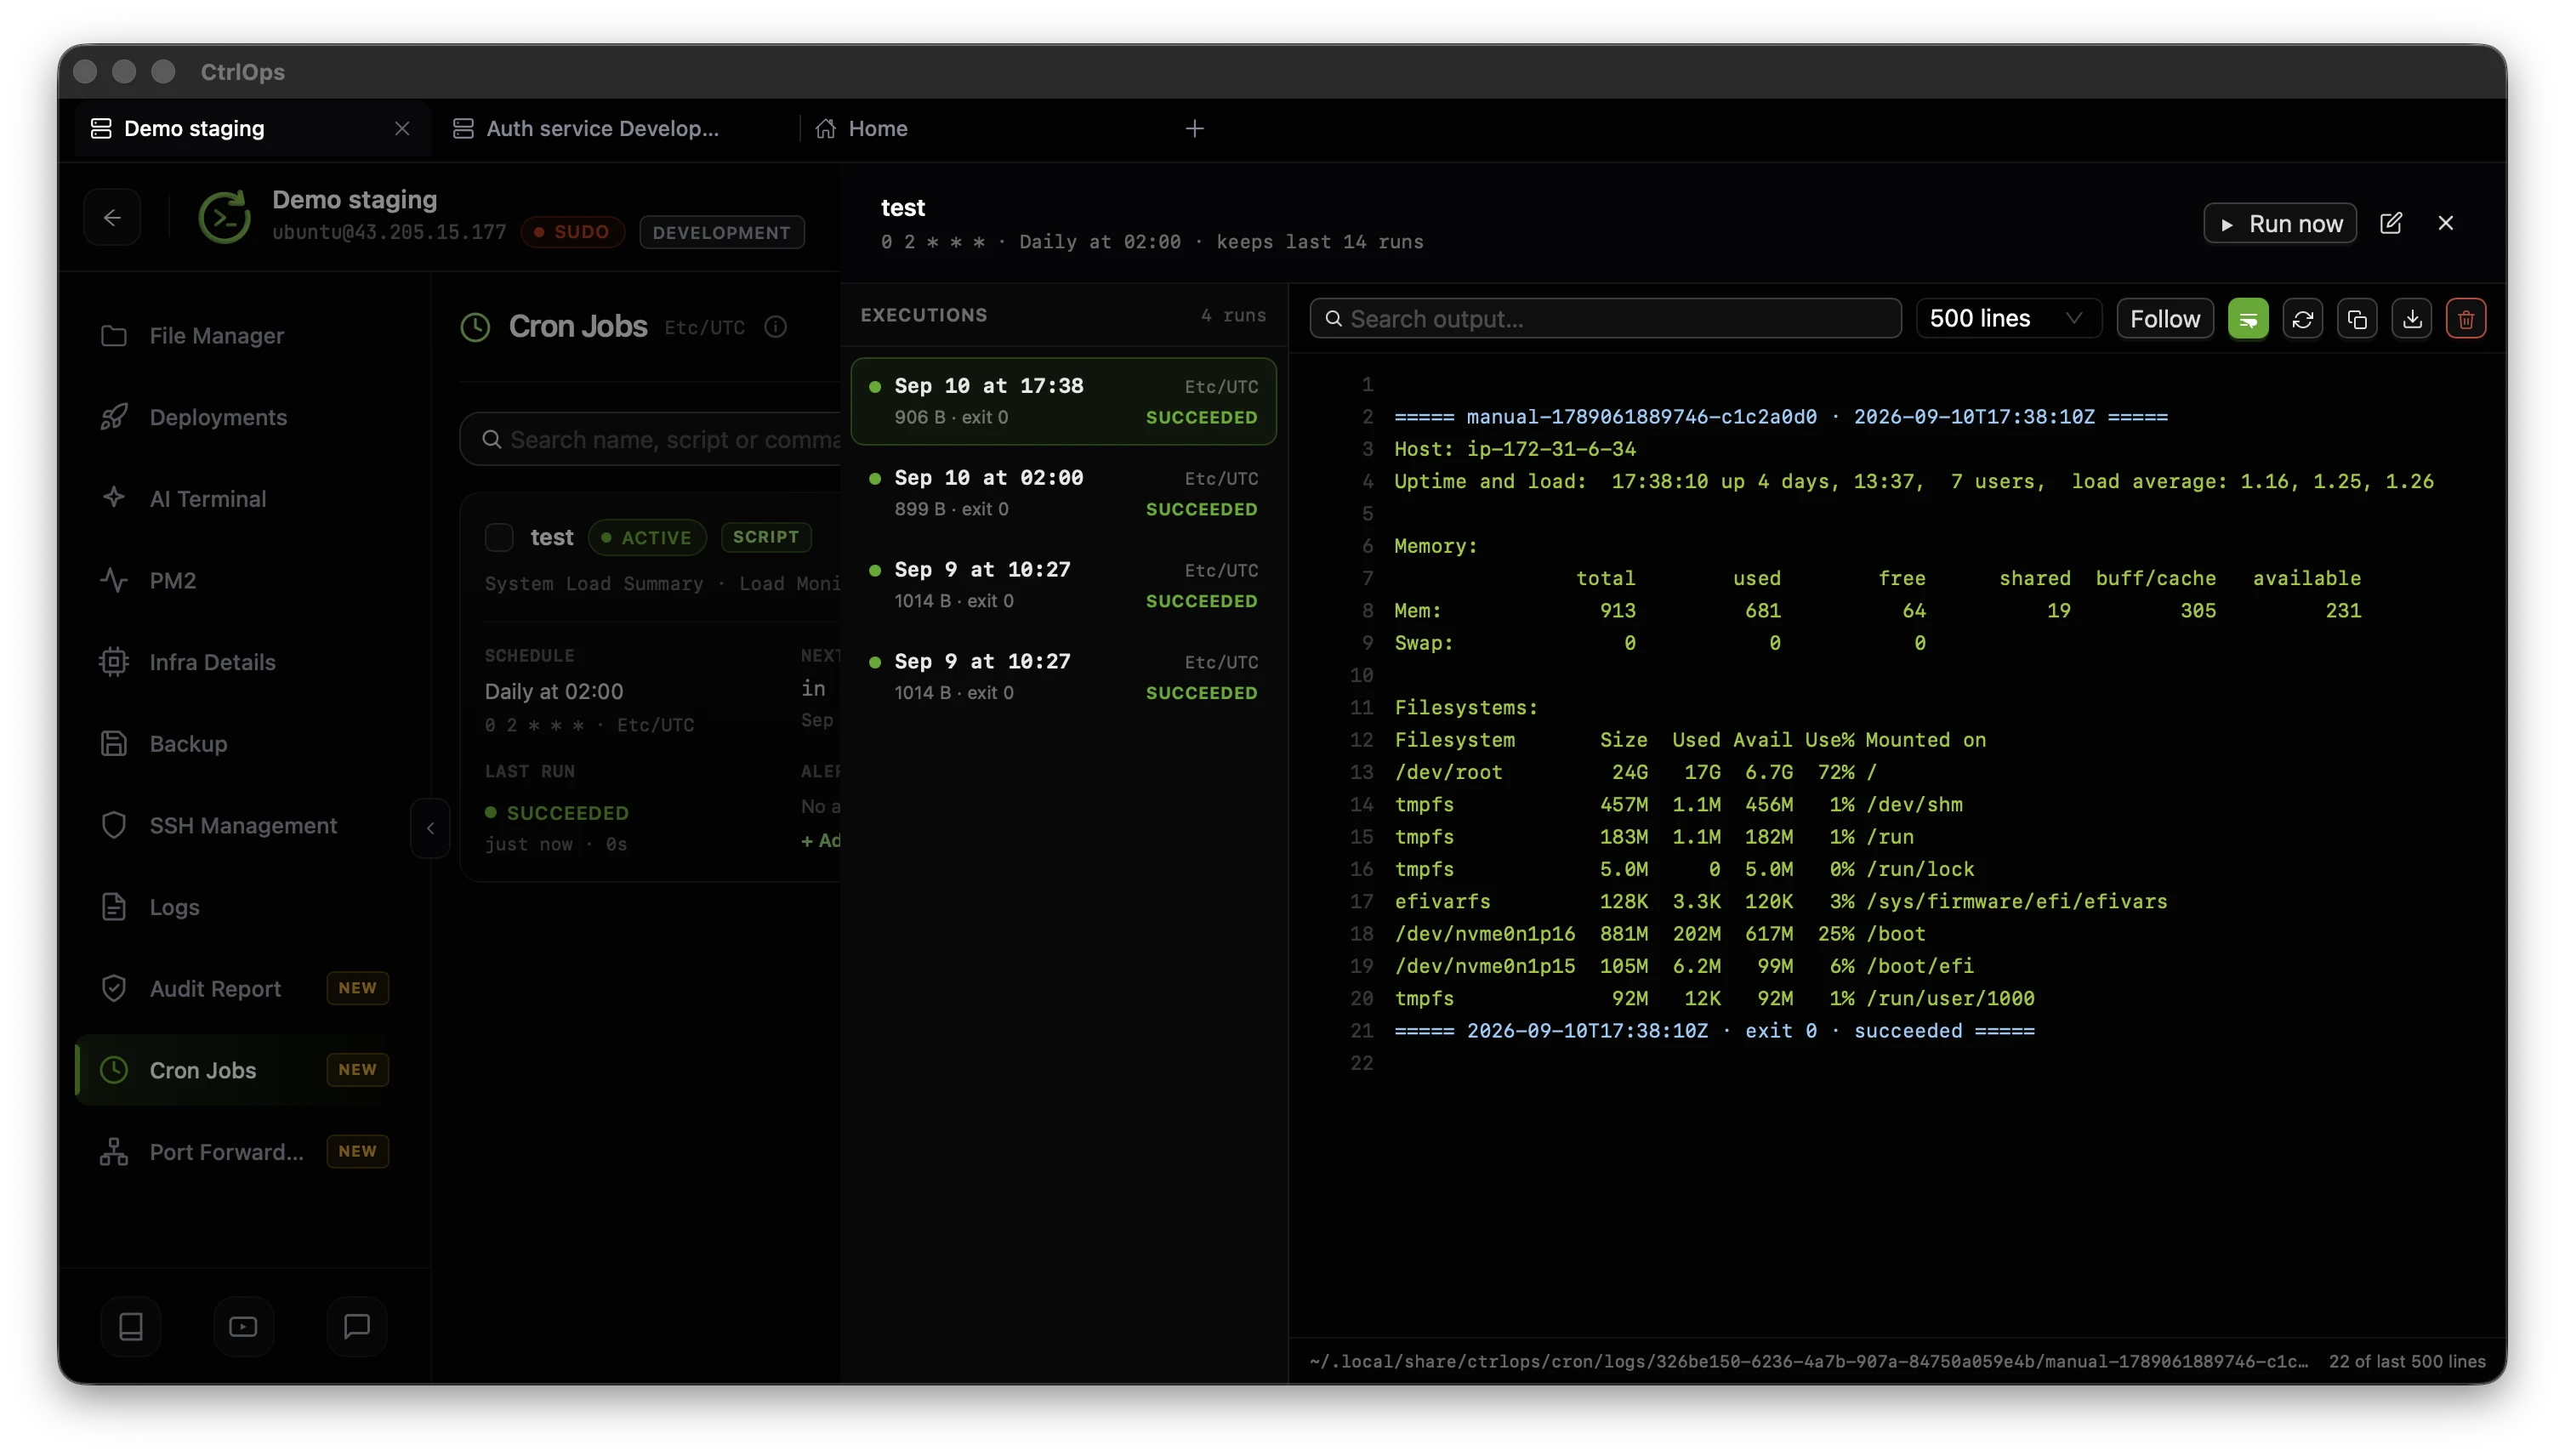Click the SCRIPT badge on test job
Image resolution: width=2565 pixels, height=1456 pixels.
(765, 537)
